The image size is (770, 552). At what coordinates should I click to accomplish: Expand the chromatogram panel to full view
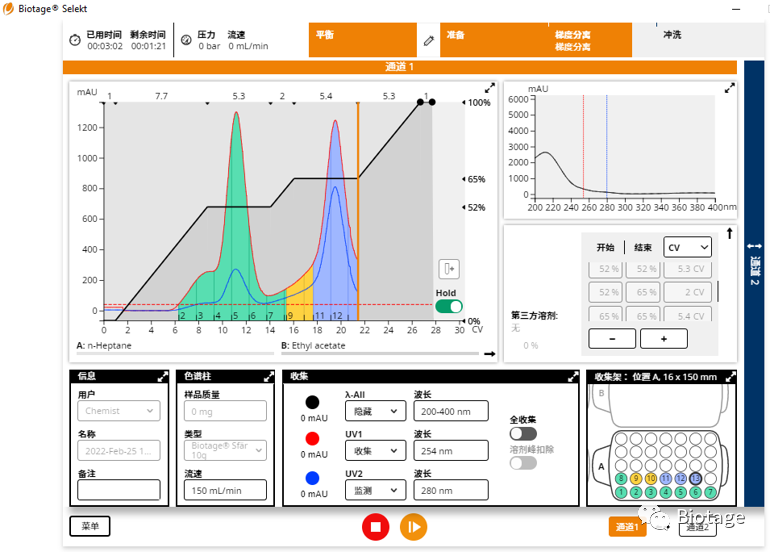coord(490,88)
